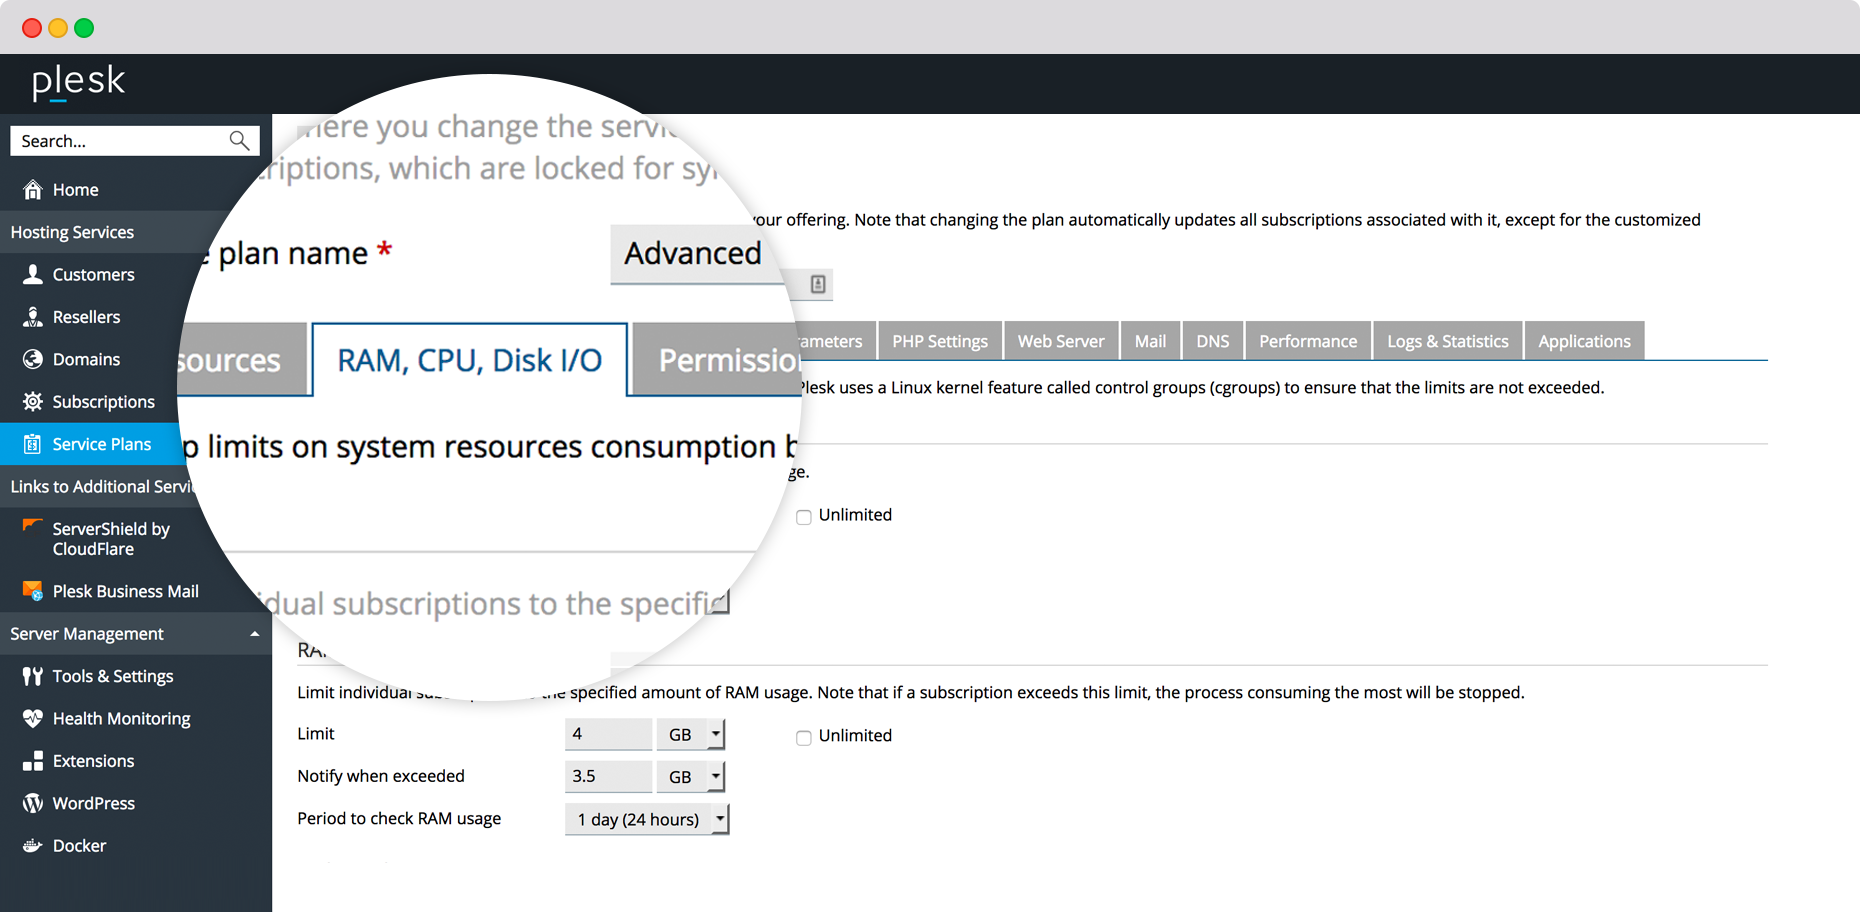Open Period to check RAM usage dropdown
This screenshot has height=912, width=1860.
click(647, 819)
